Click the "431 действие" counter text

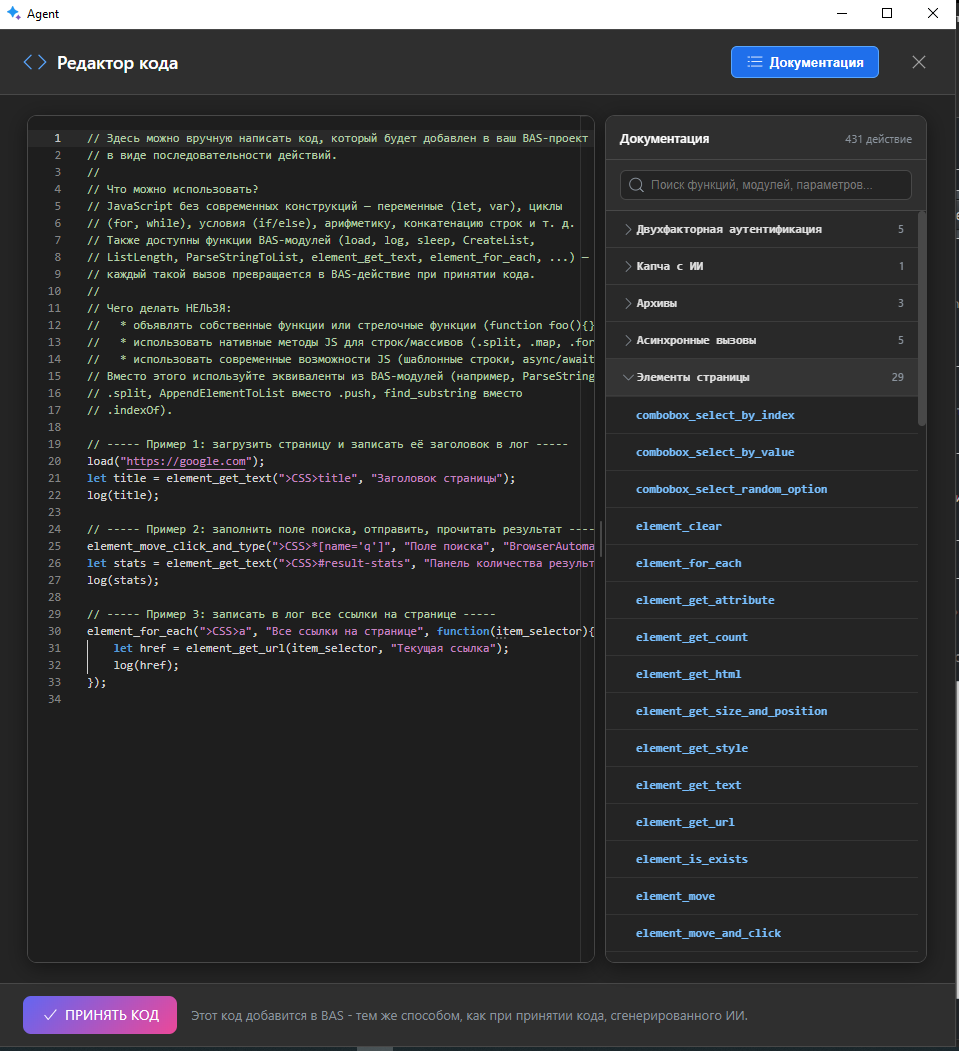878,139
